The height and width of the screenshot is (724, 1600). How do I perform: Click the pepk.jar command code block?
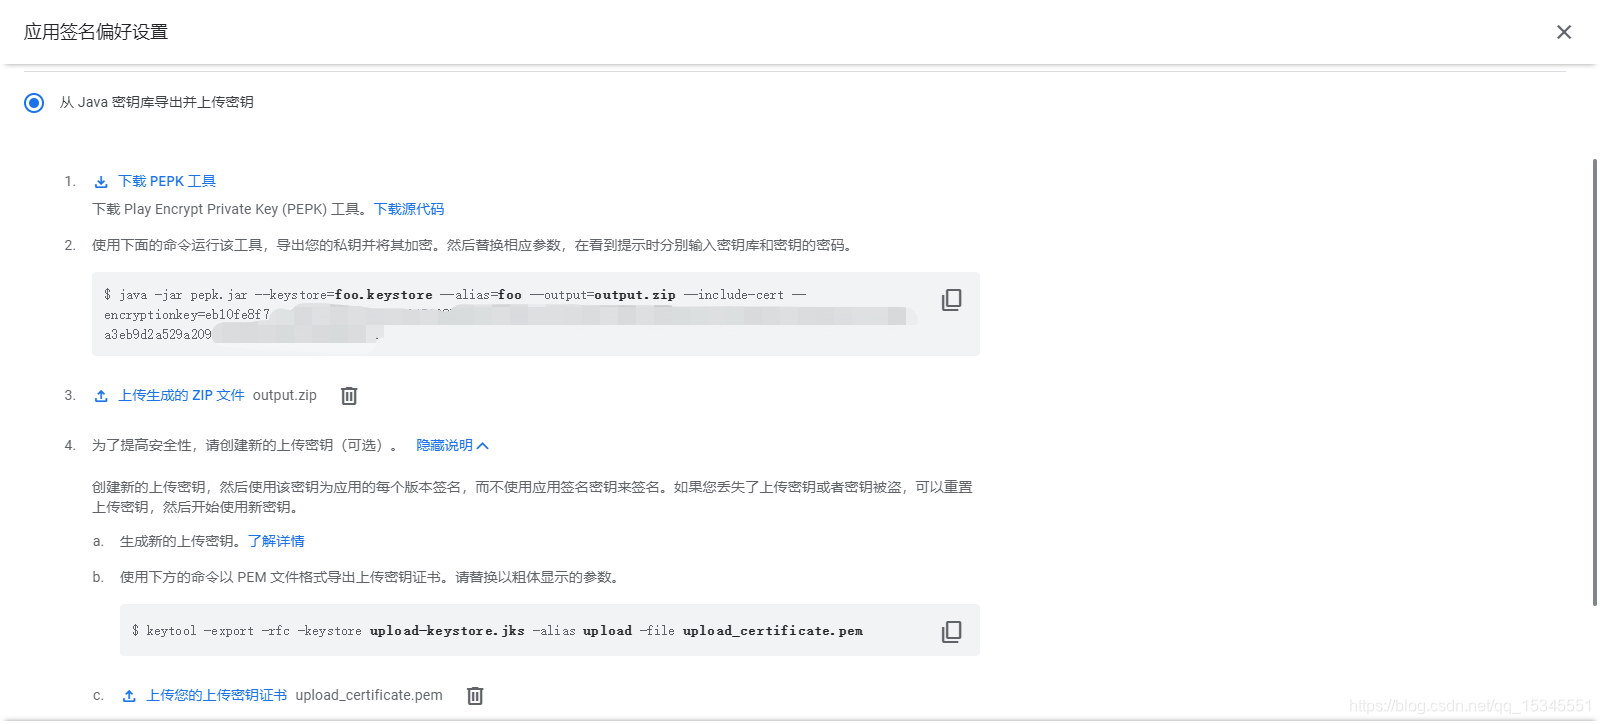[x=536, y=314]
